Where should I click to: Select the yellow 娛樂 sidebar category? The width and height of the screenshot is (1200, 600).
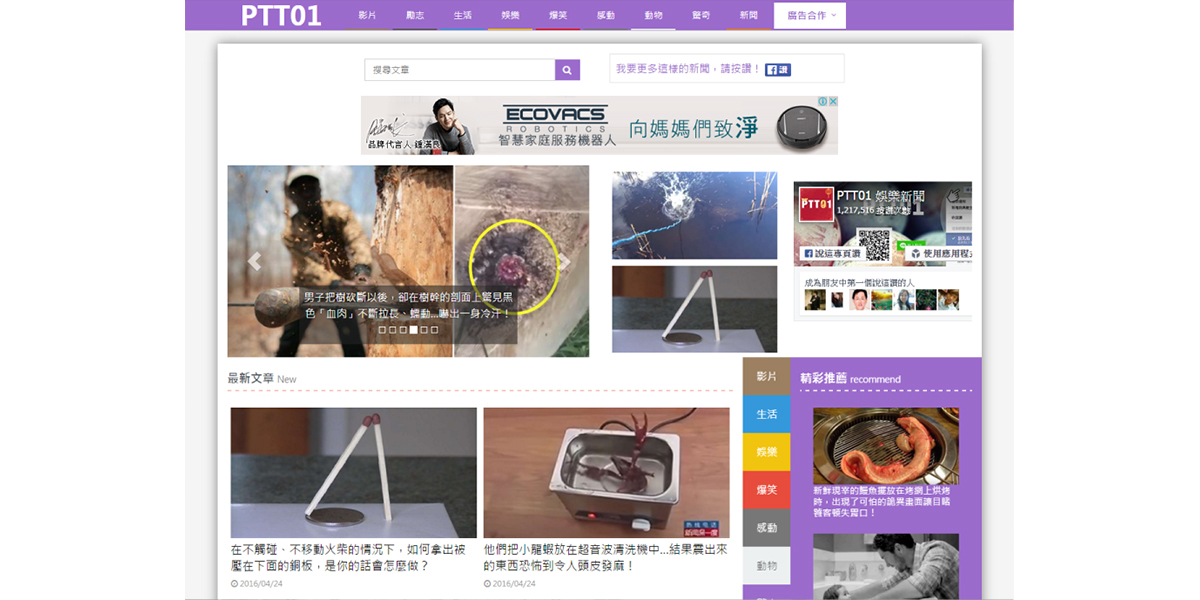pos(766,452)
